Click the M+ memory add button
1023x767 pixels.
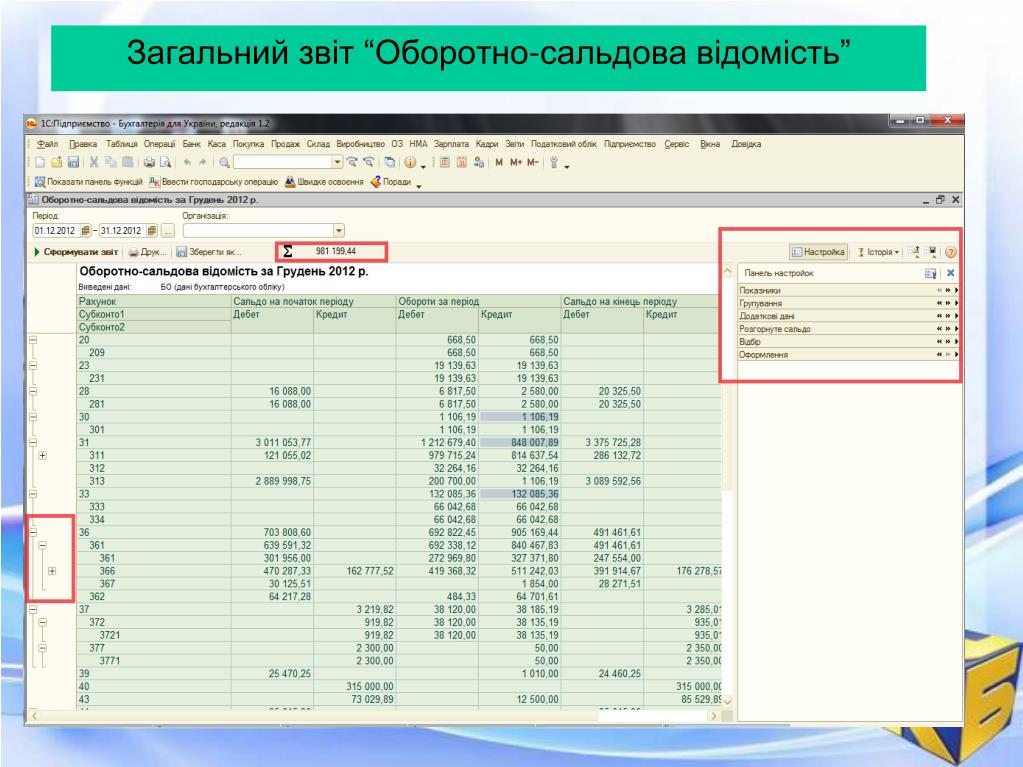coord(516,162)
